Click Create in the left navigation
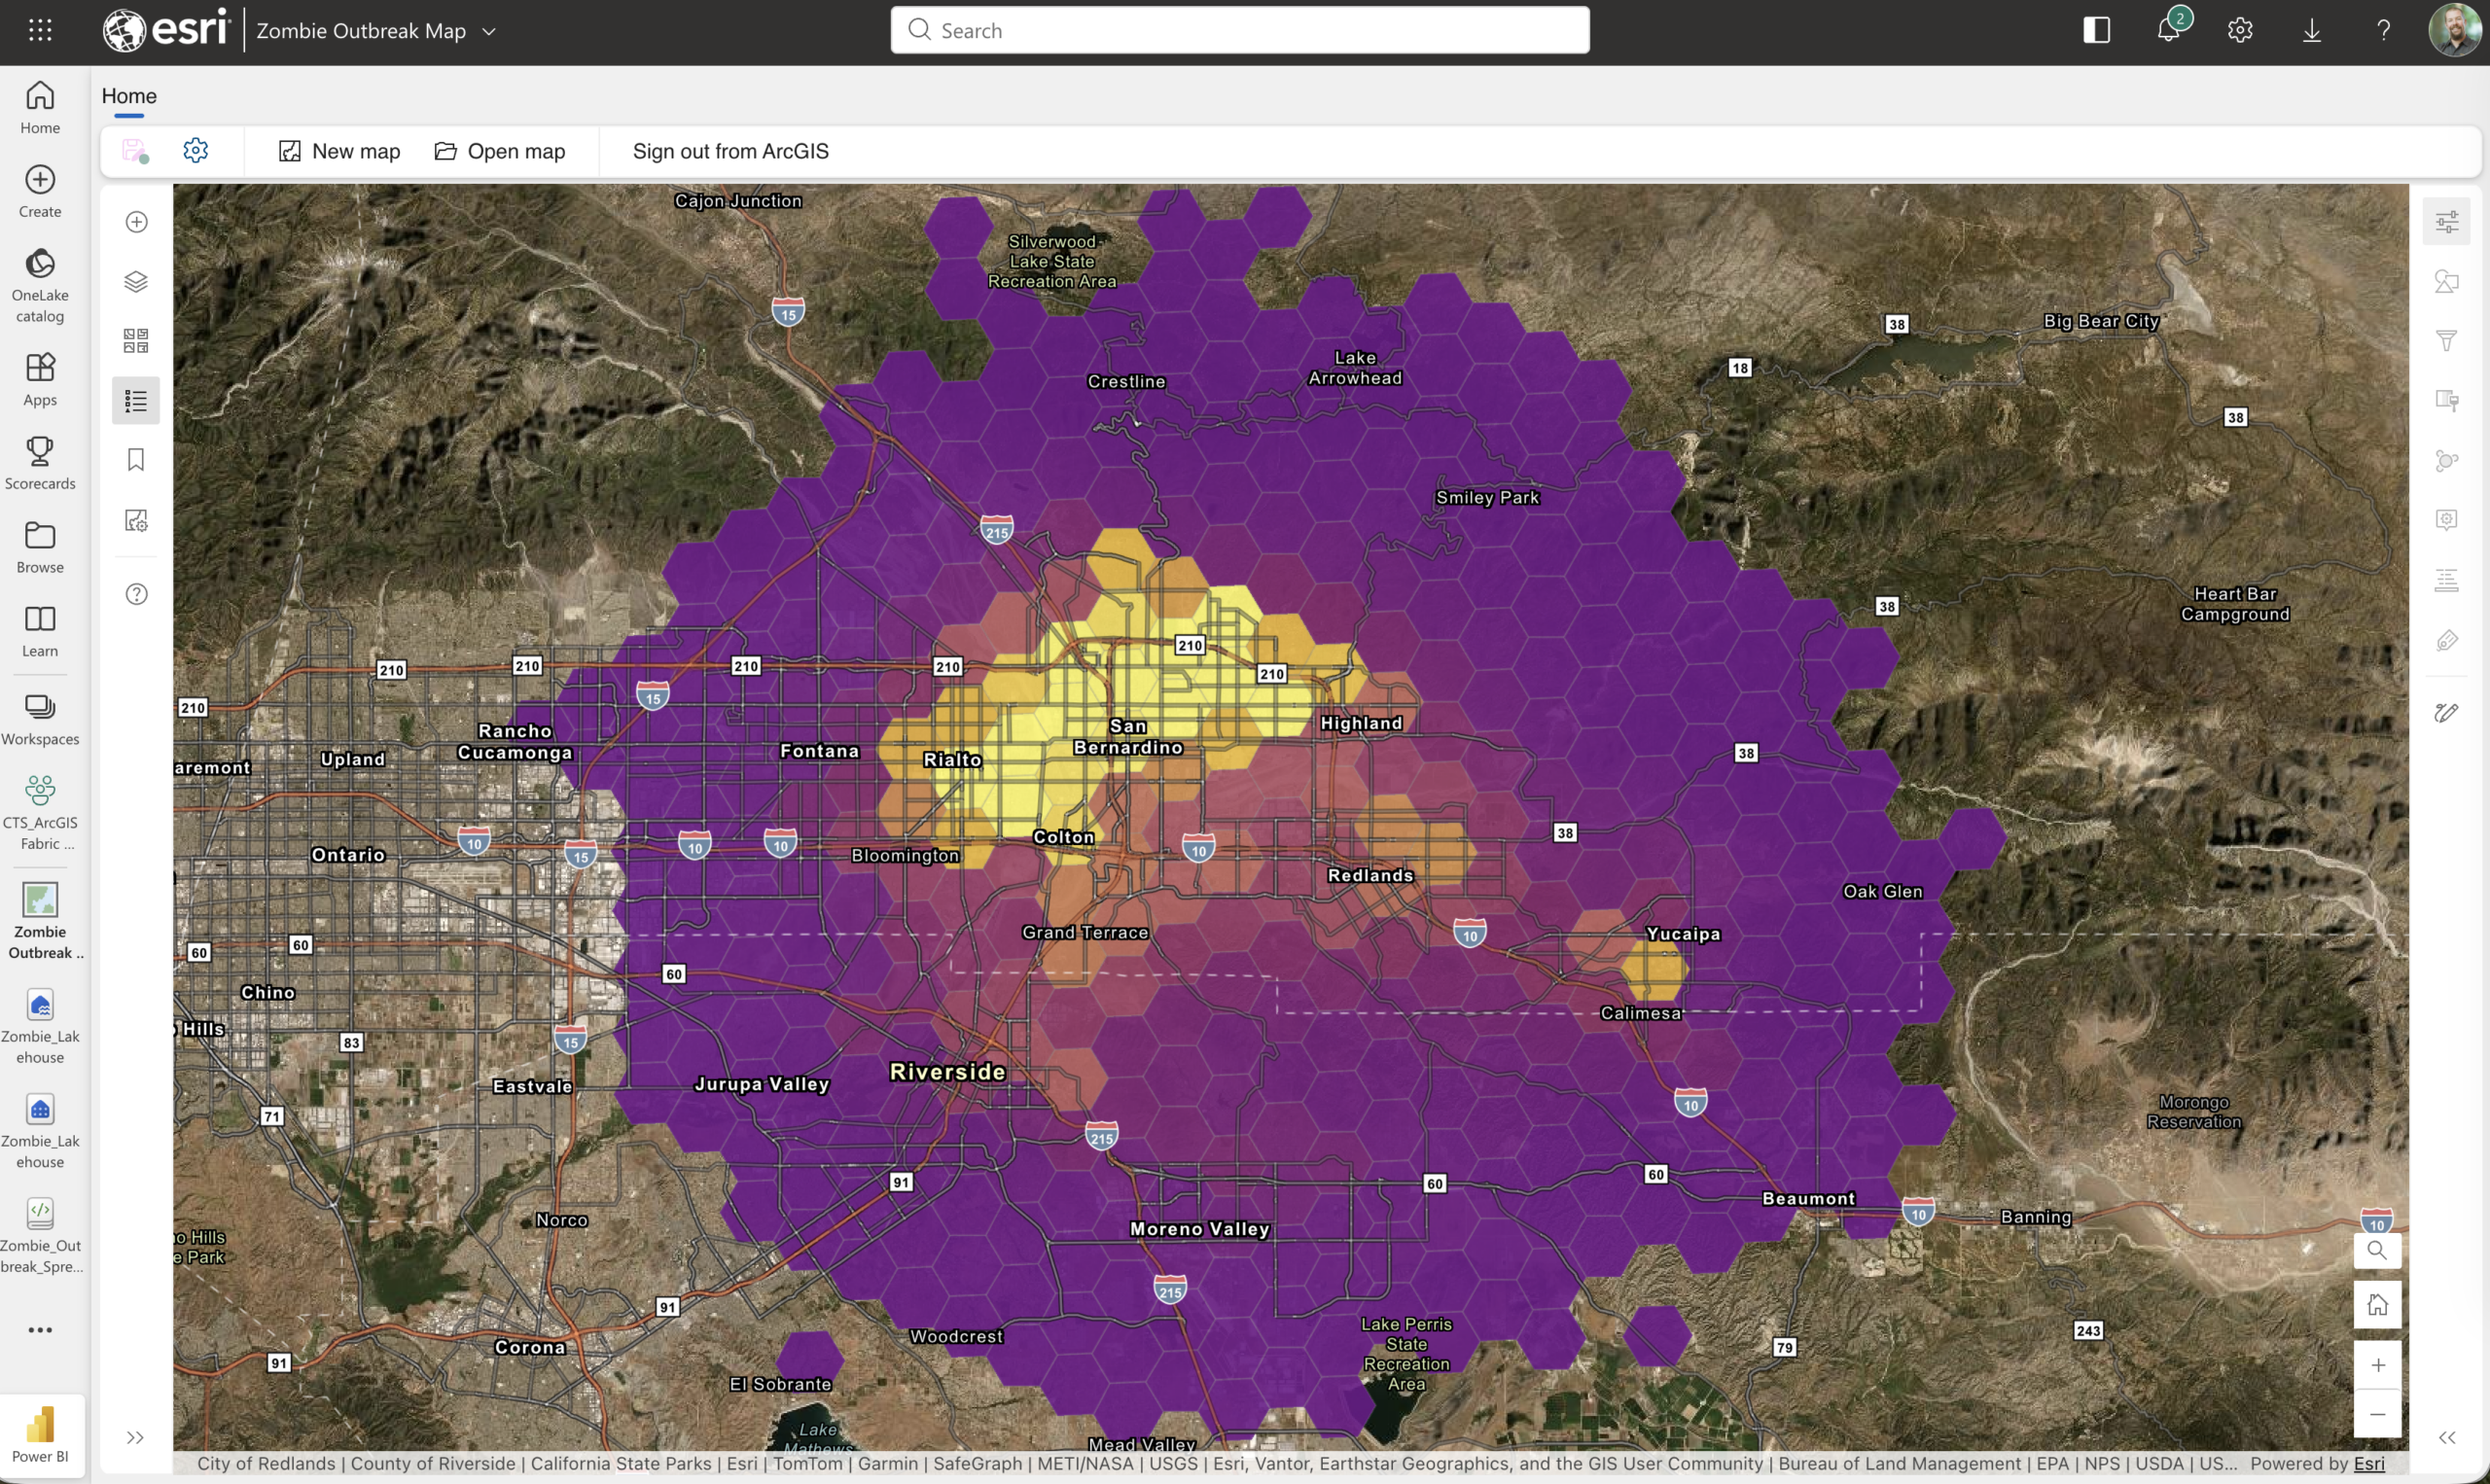Viewport: 2490px width, 1484px height. click(40, 191)
